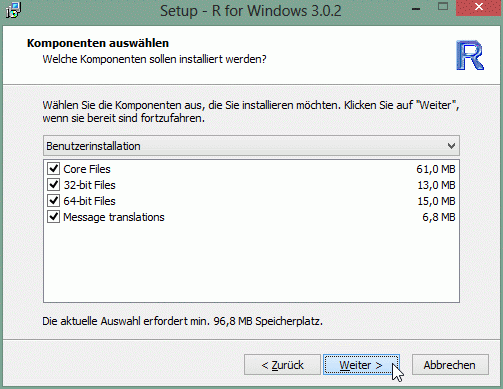
Task: Click the Core Files label
Action: [x=87, y=169]
